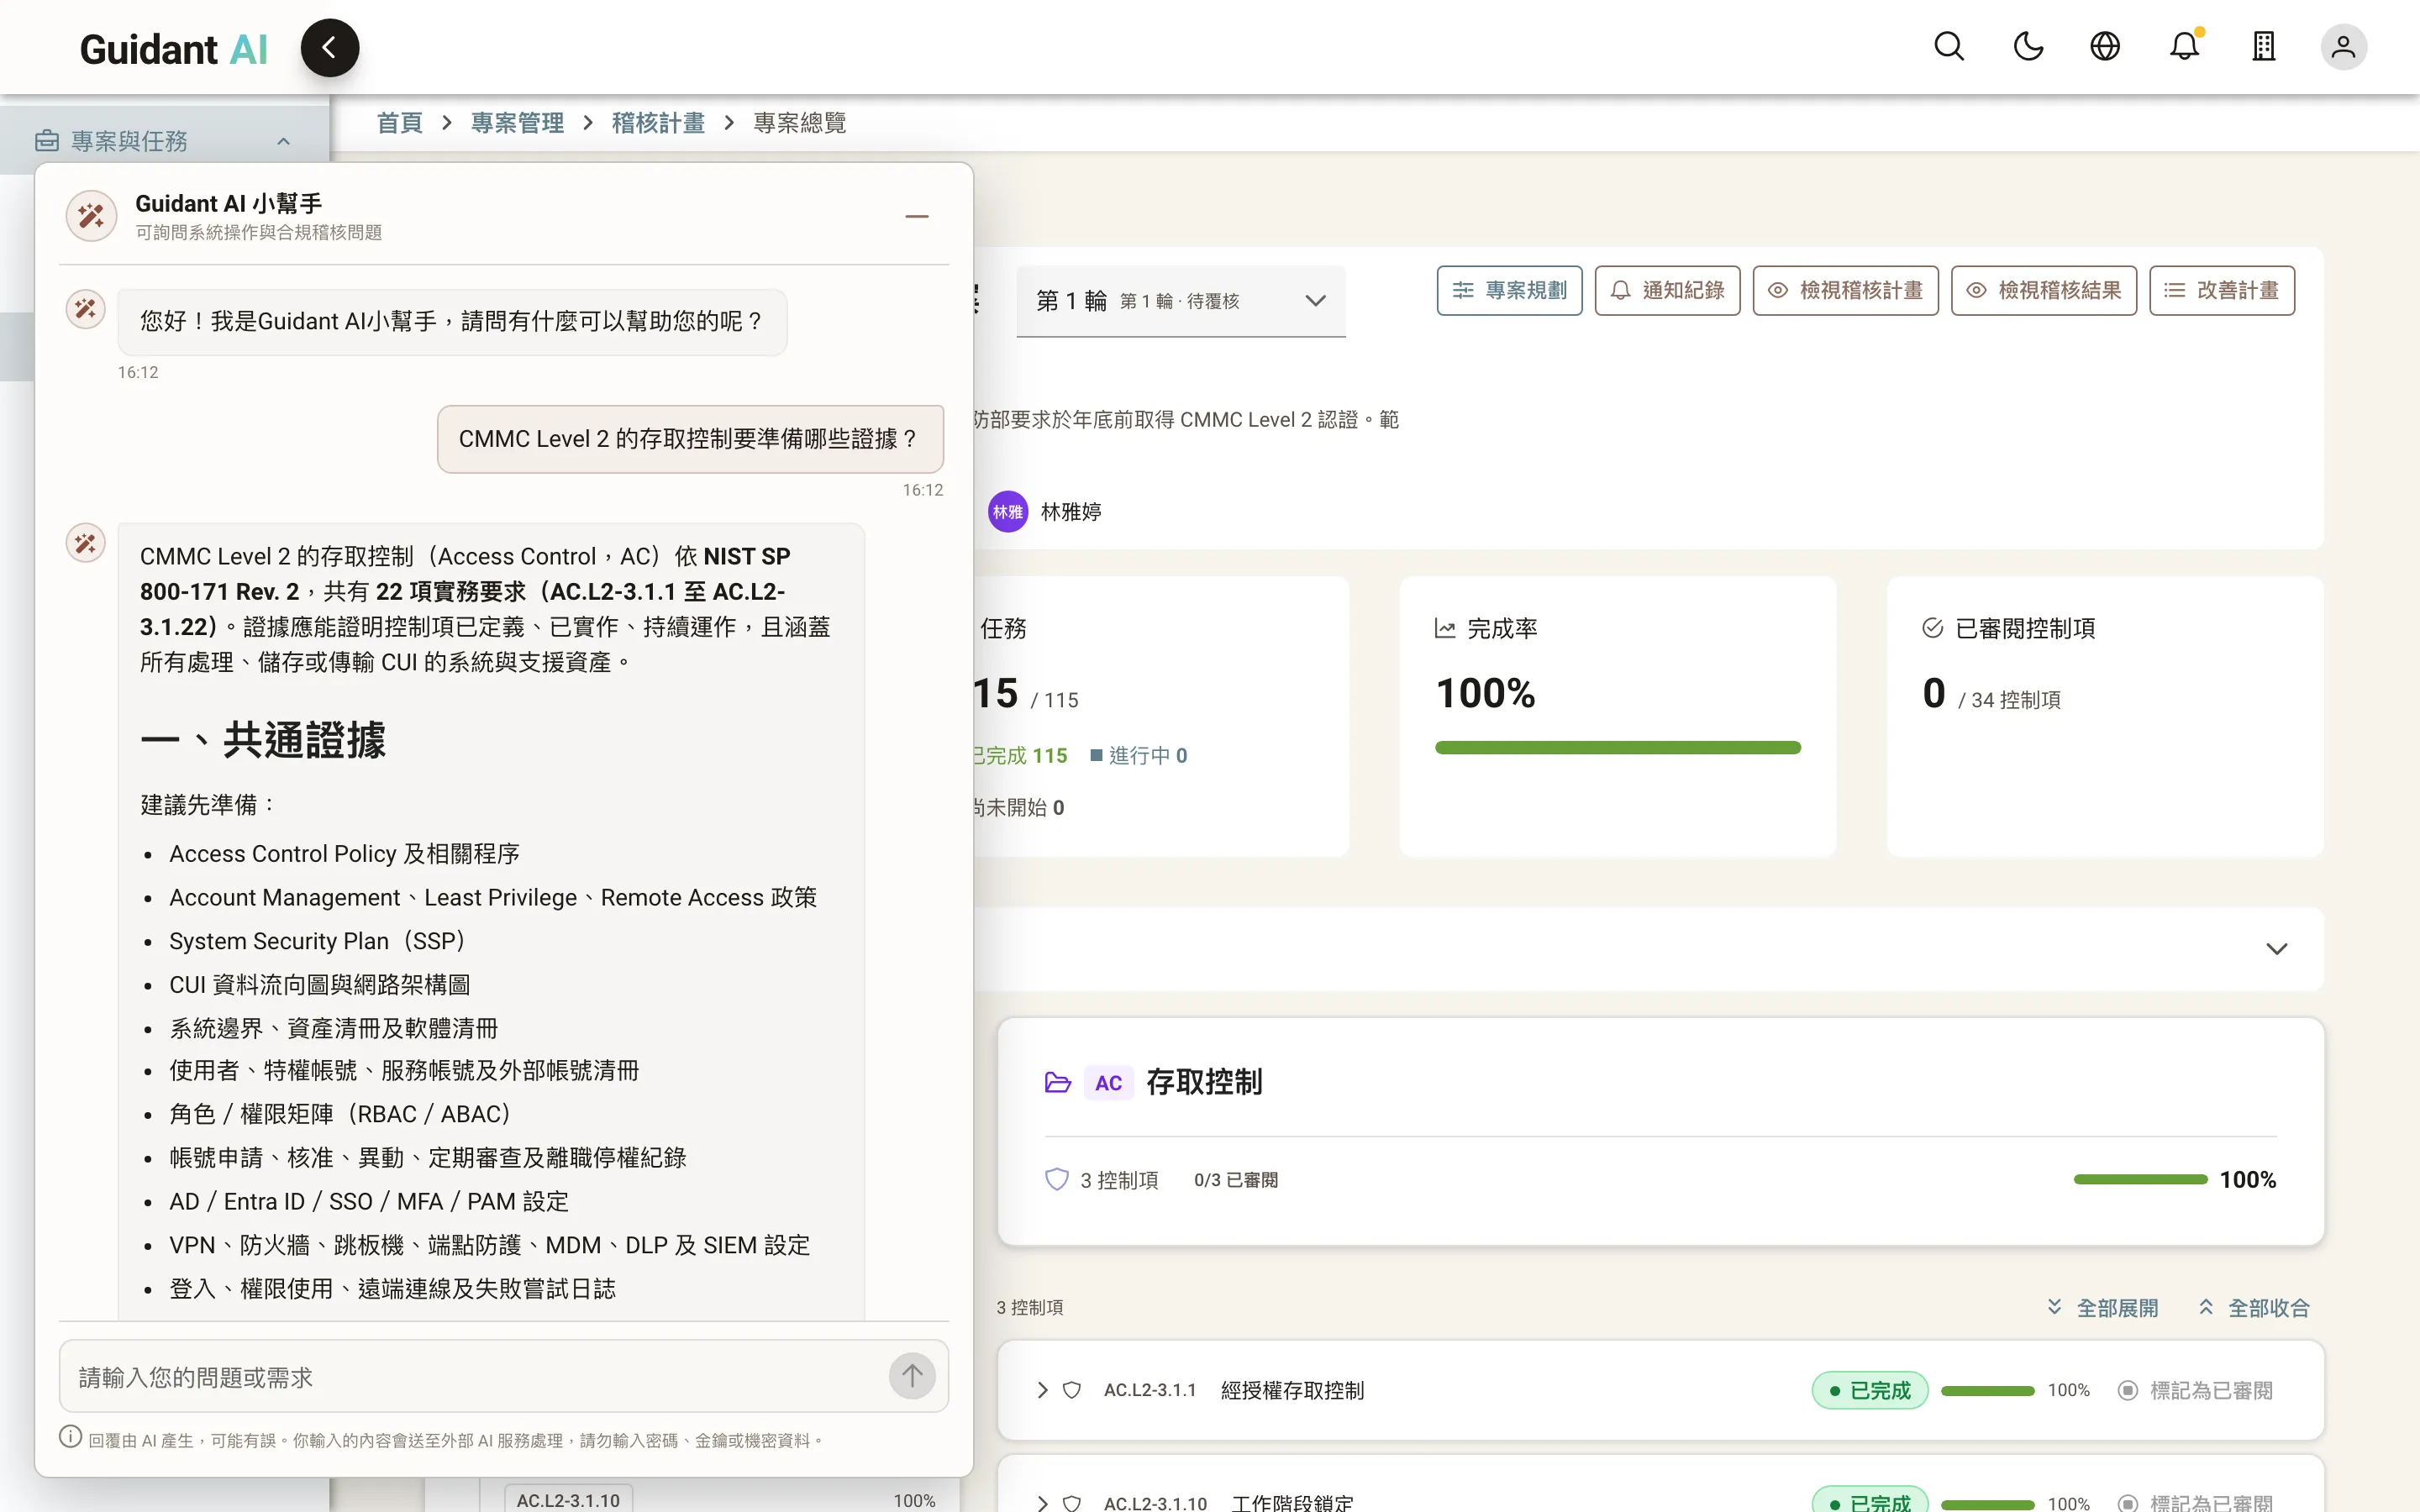Image resolution: width=2420 pixels, height=1512 pixels.
Task: Click the shield icon in the AC.L2-3.1.1 row
Action: coord(1071,1390)
